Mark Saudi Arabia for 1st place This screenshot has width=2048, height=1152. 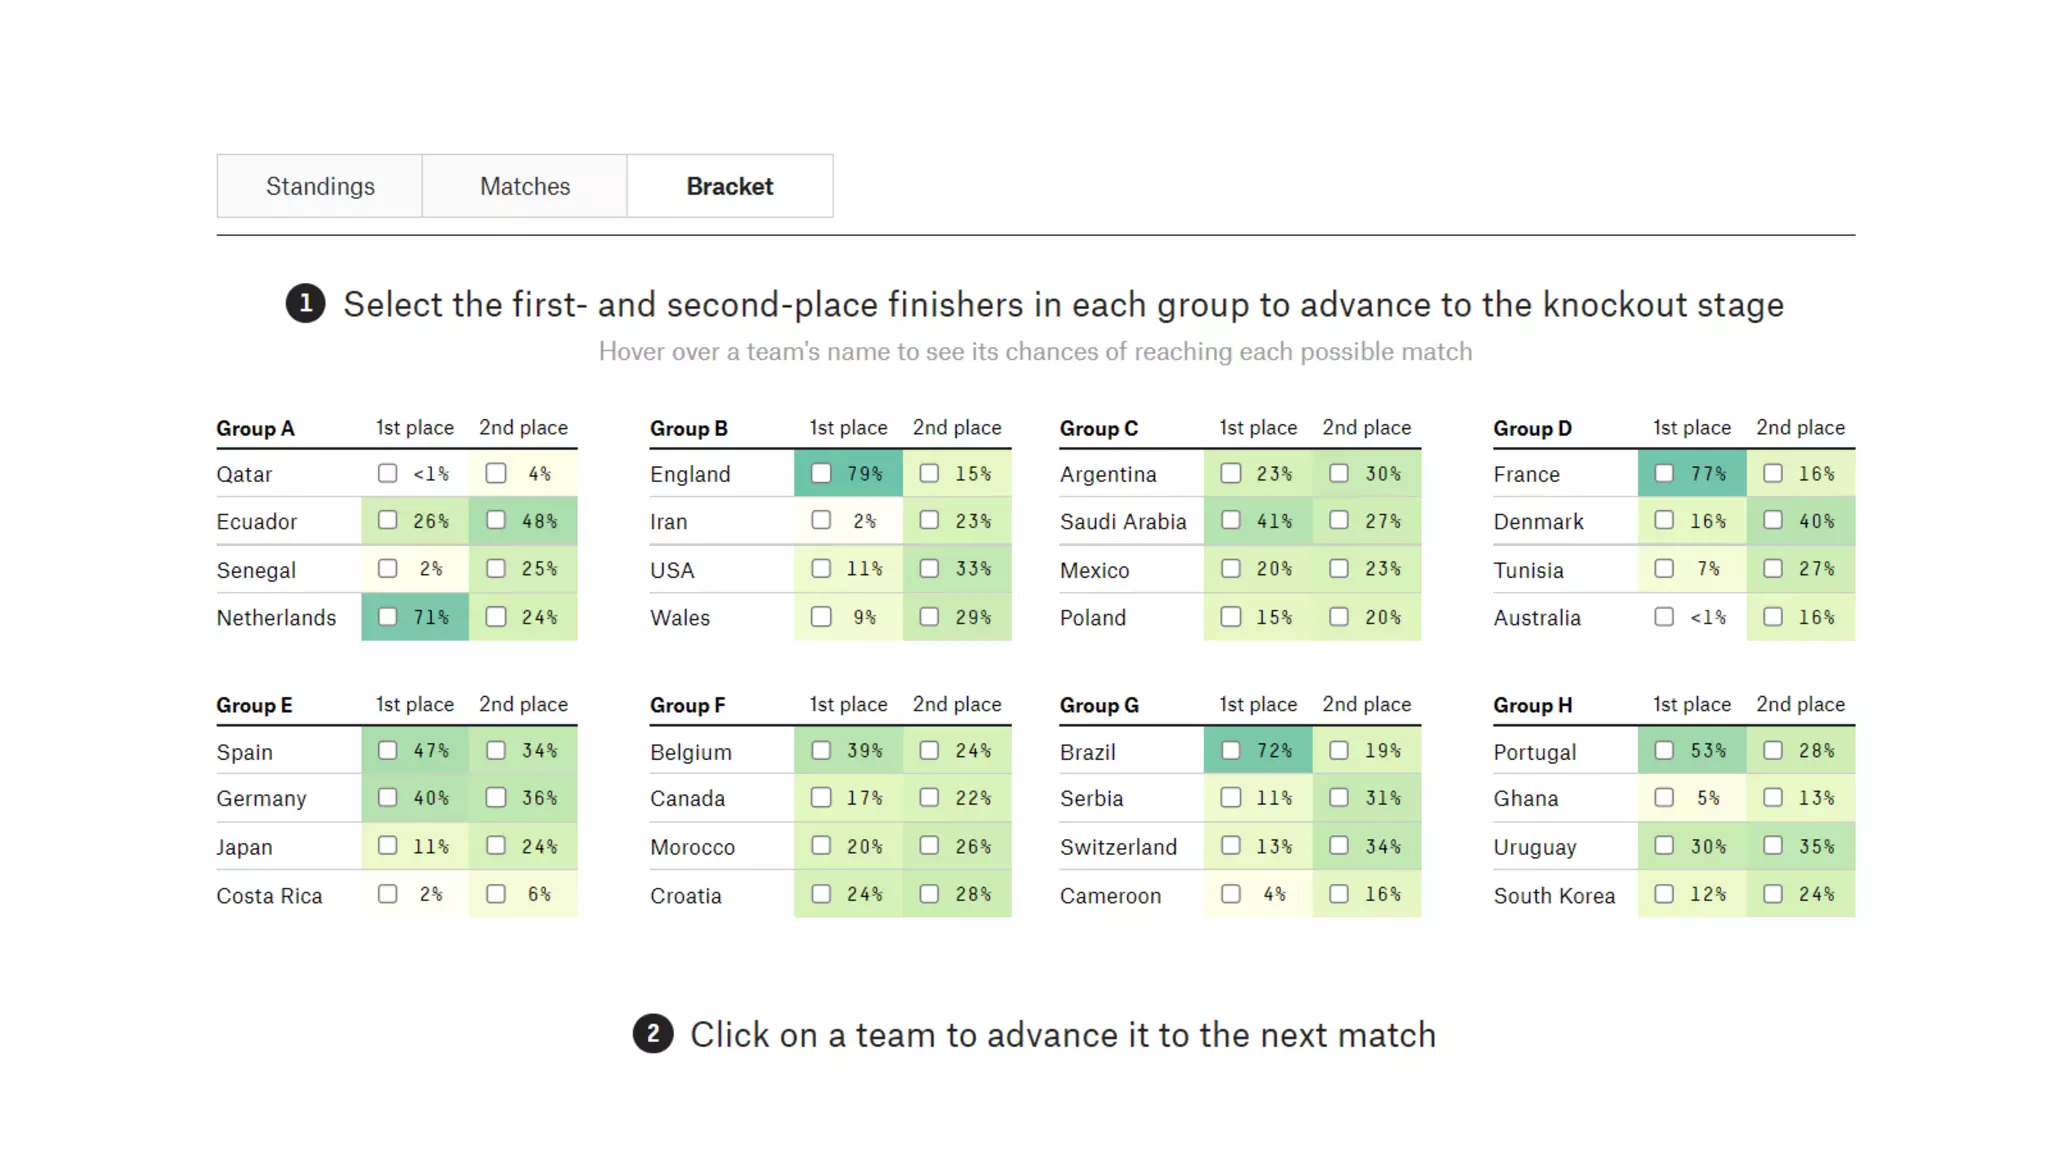1231,520
